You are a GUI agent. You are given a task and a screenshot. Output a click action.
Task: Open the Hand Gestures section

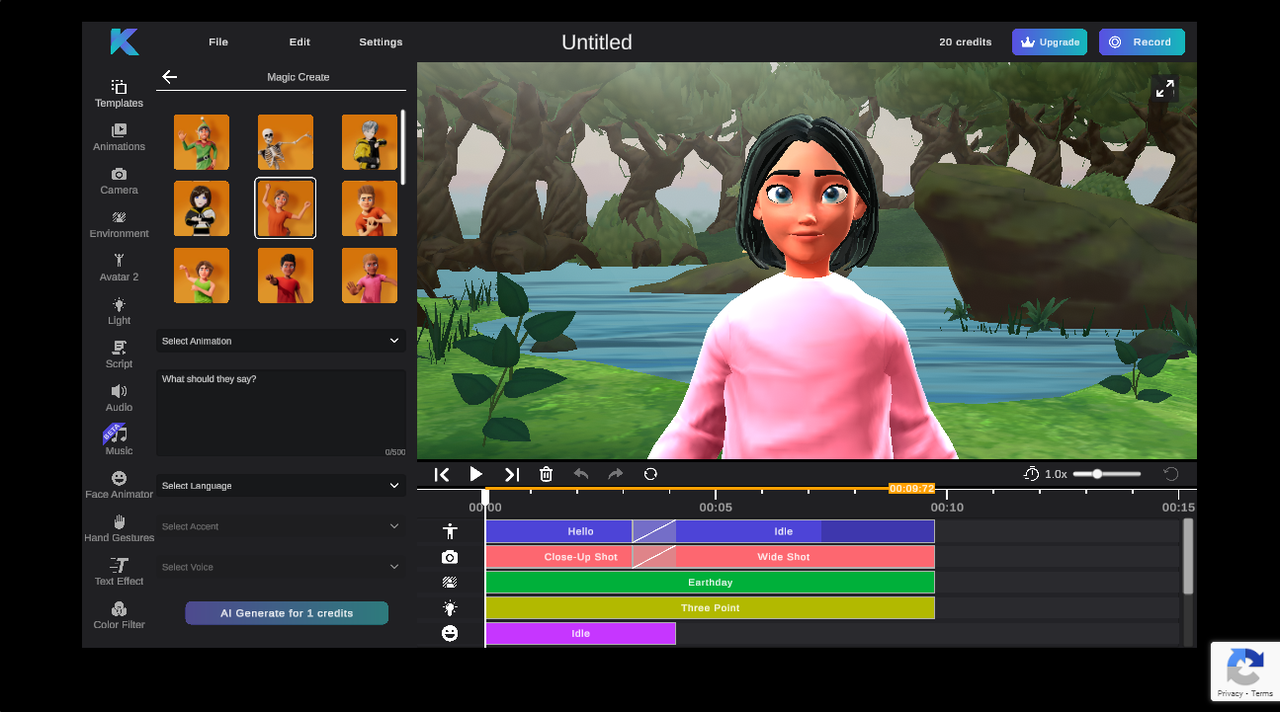click(x=119, y=528)
